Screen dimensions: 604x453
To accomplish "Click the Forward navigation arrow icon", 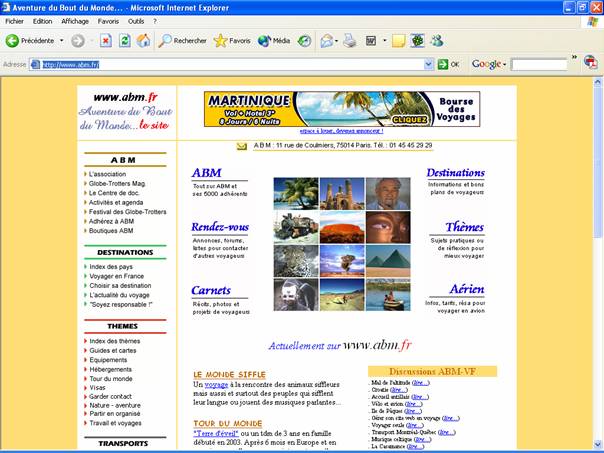I will click(x=78, y=40).
